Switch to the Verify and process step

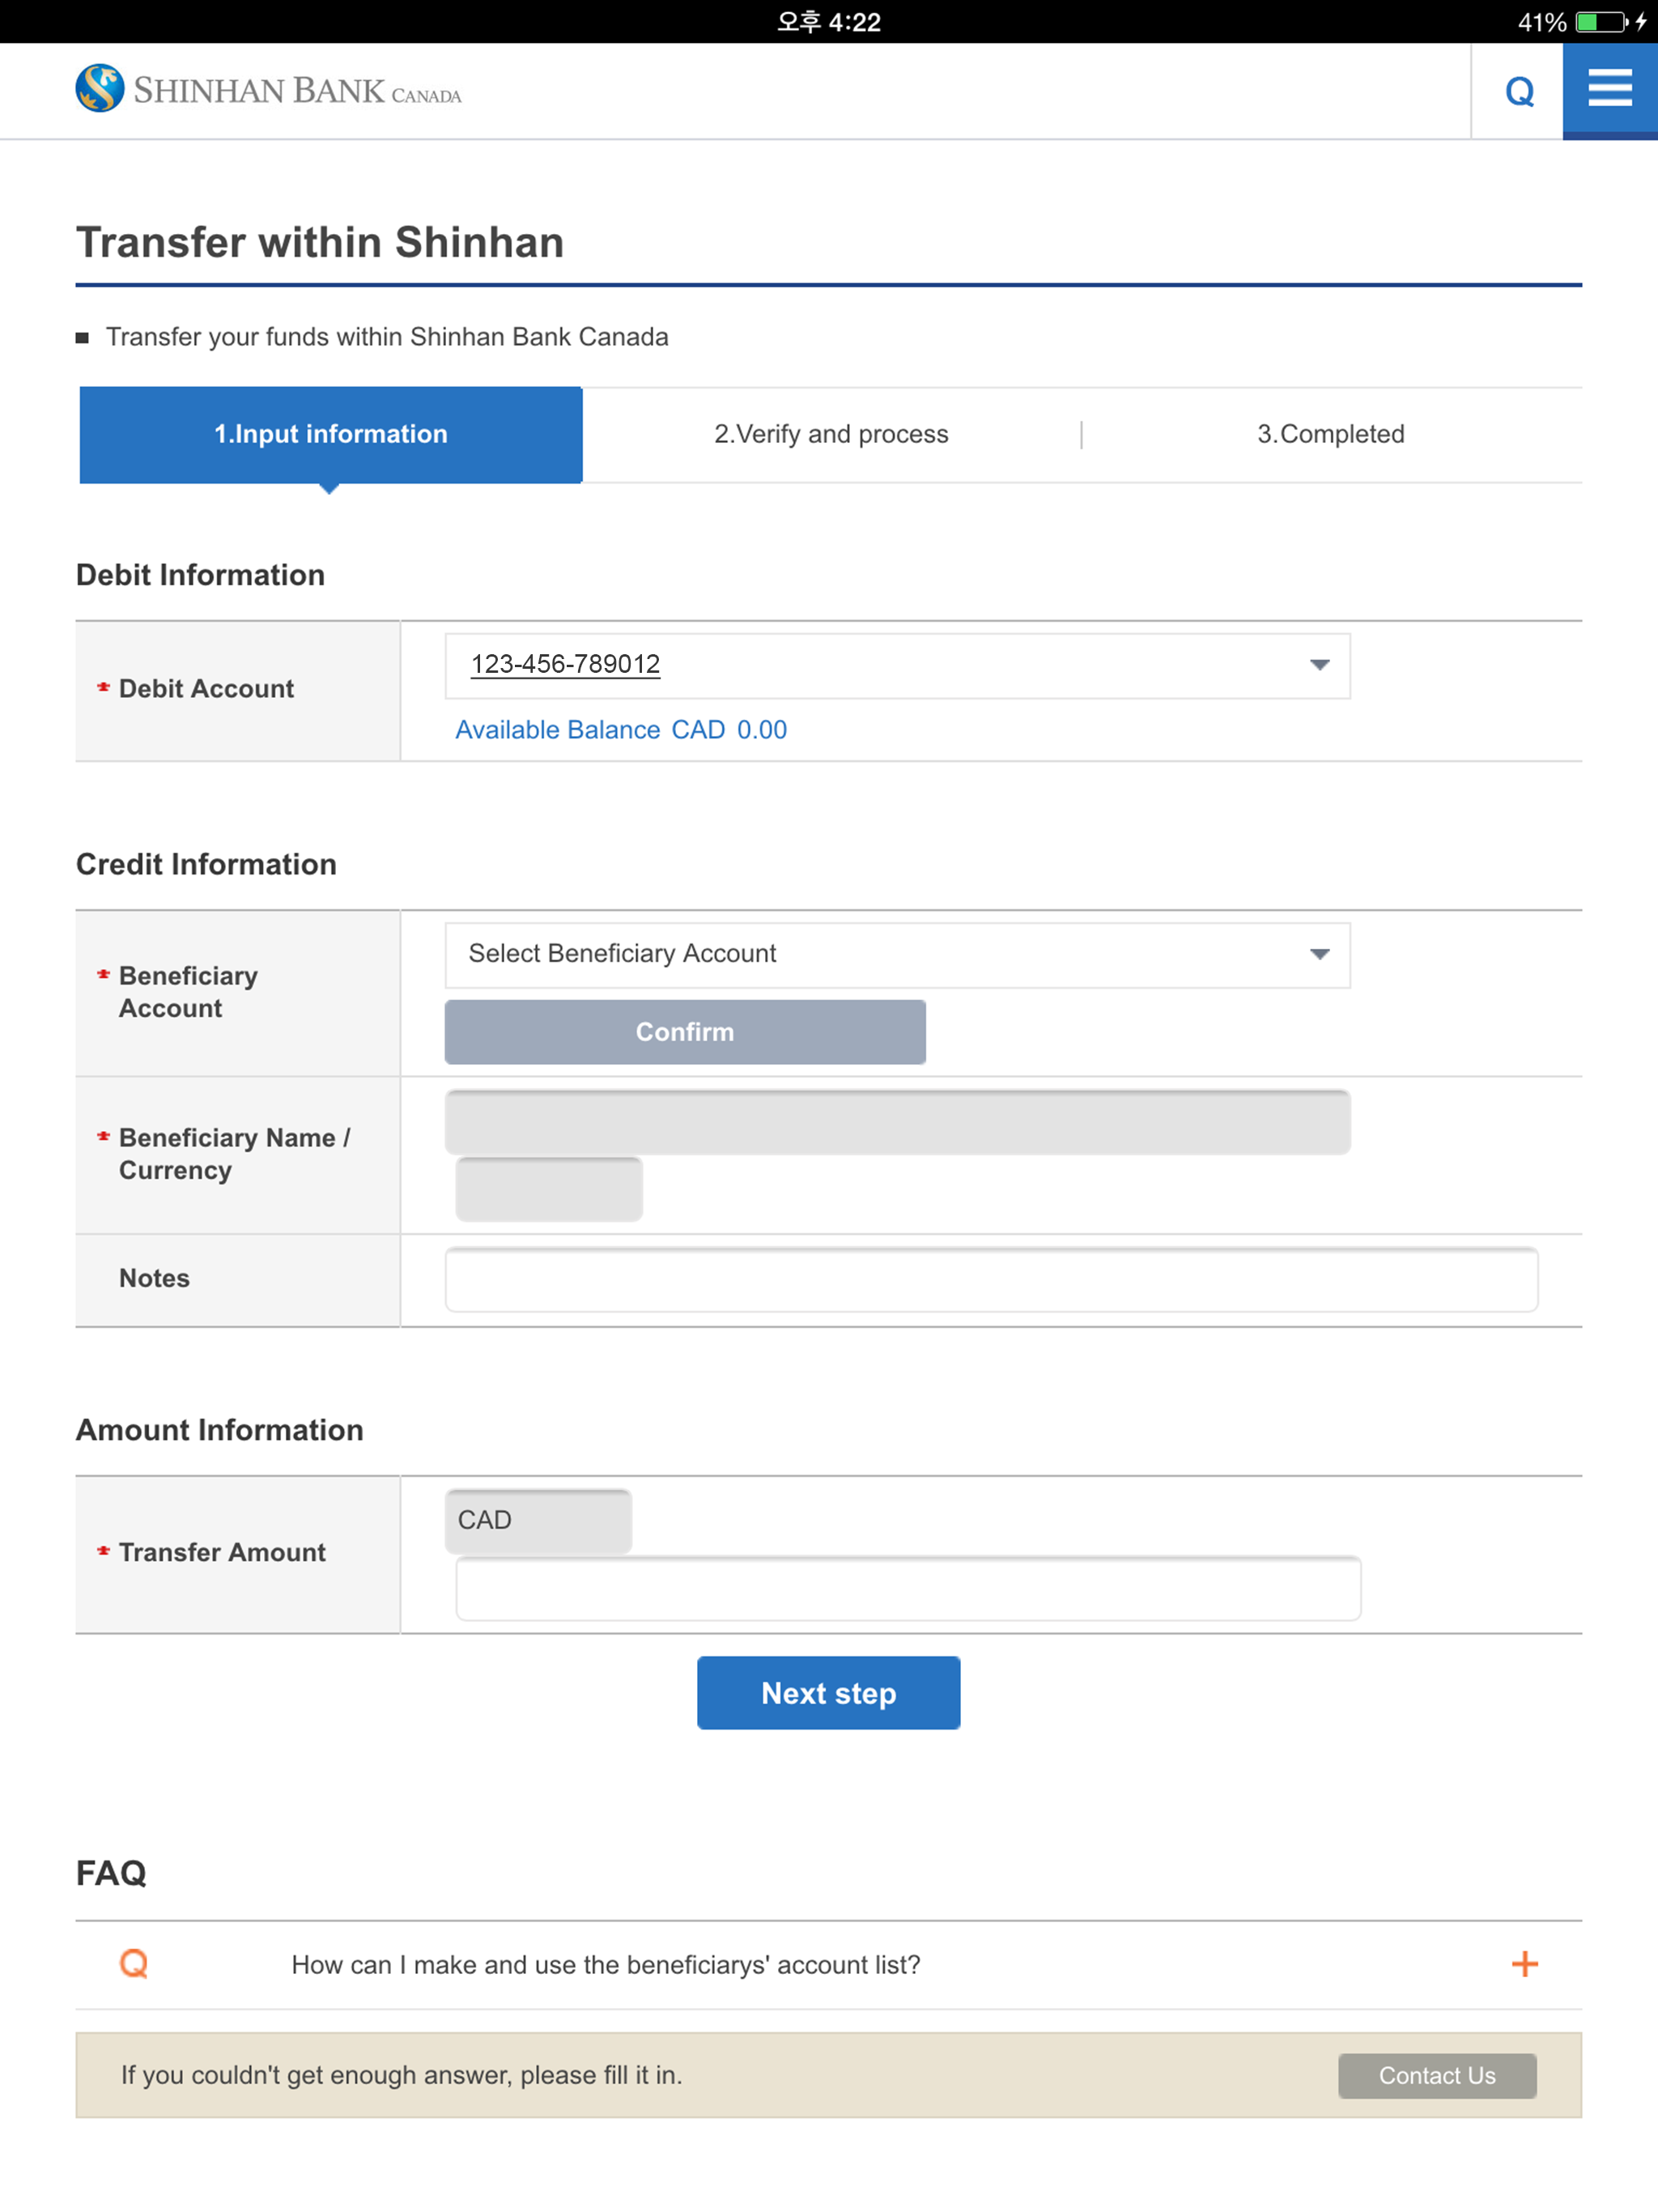click(831, 434)
